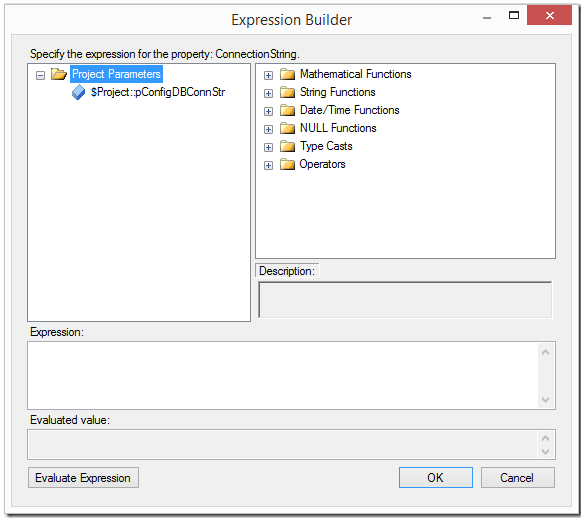Image resolution: width=585 pixels, height=522 pixels.
Task: Click the OK button
Action: [436, 478]
